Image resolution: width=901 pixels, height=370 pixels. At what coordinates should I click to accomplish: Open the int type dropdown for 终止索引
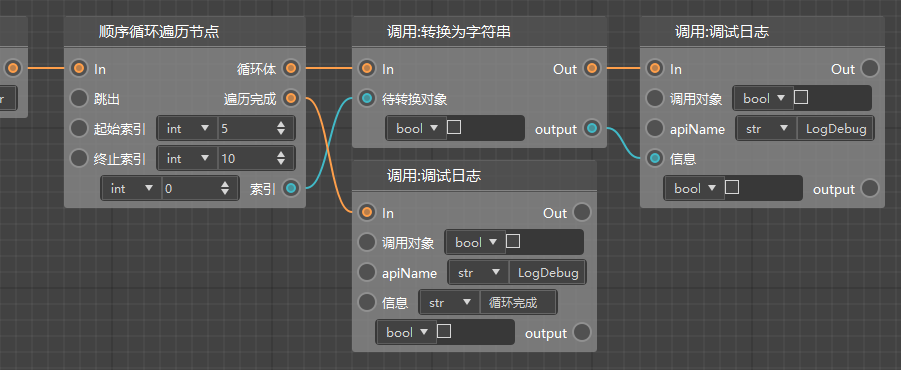(188, 159)
